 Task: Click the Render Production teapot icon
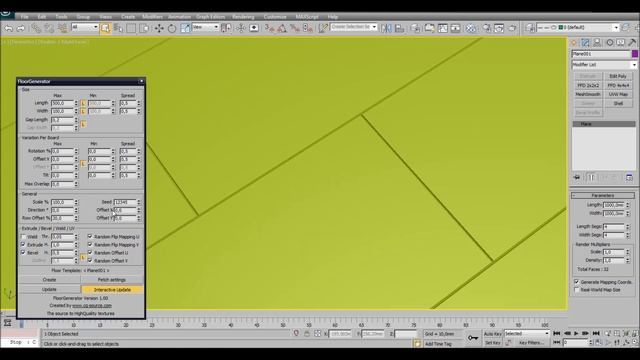512,28
